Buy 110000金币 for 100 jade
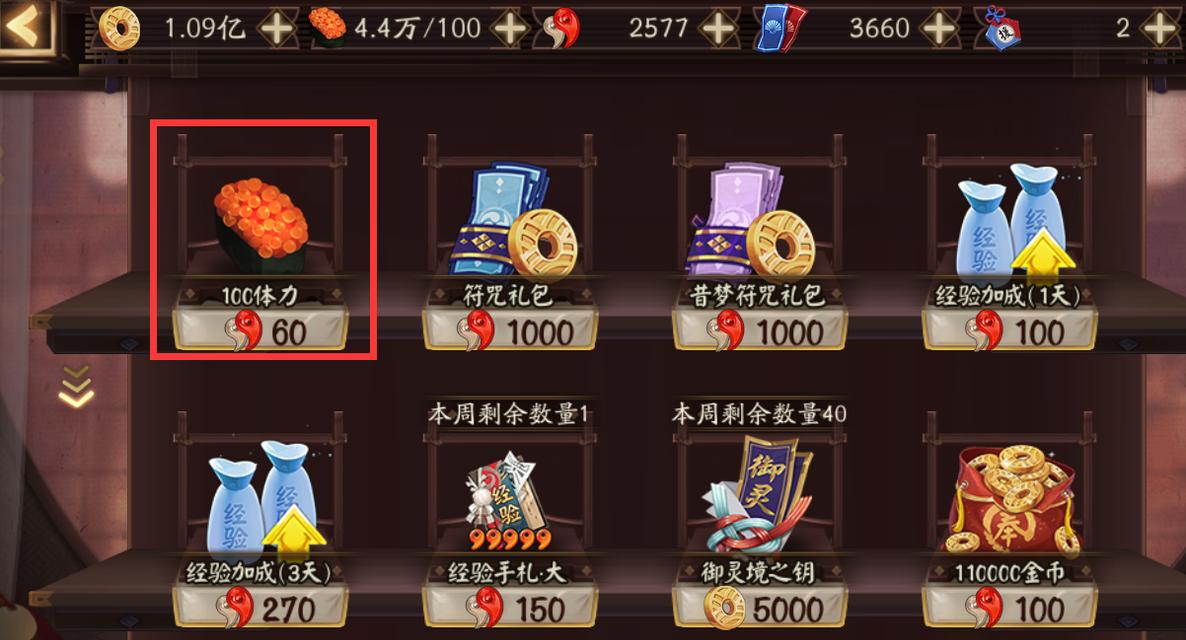Image resolution: width=1186 pixels, height=640 pixels. 1009,609
